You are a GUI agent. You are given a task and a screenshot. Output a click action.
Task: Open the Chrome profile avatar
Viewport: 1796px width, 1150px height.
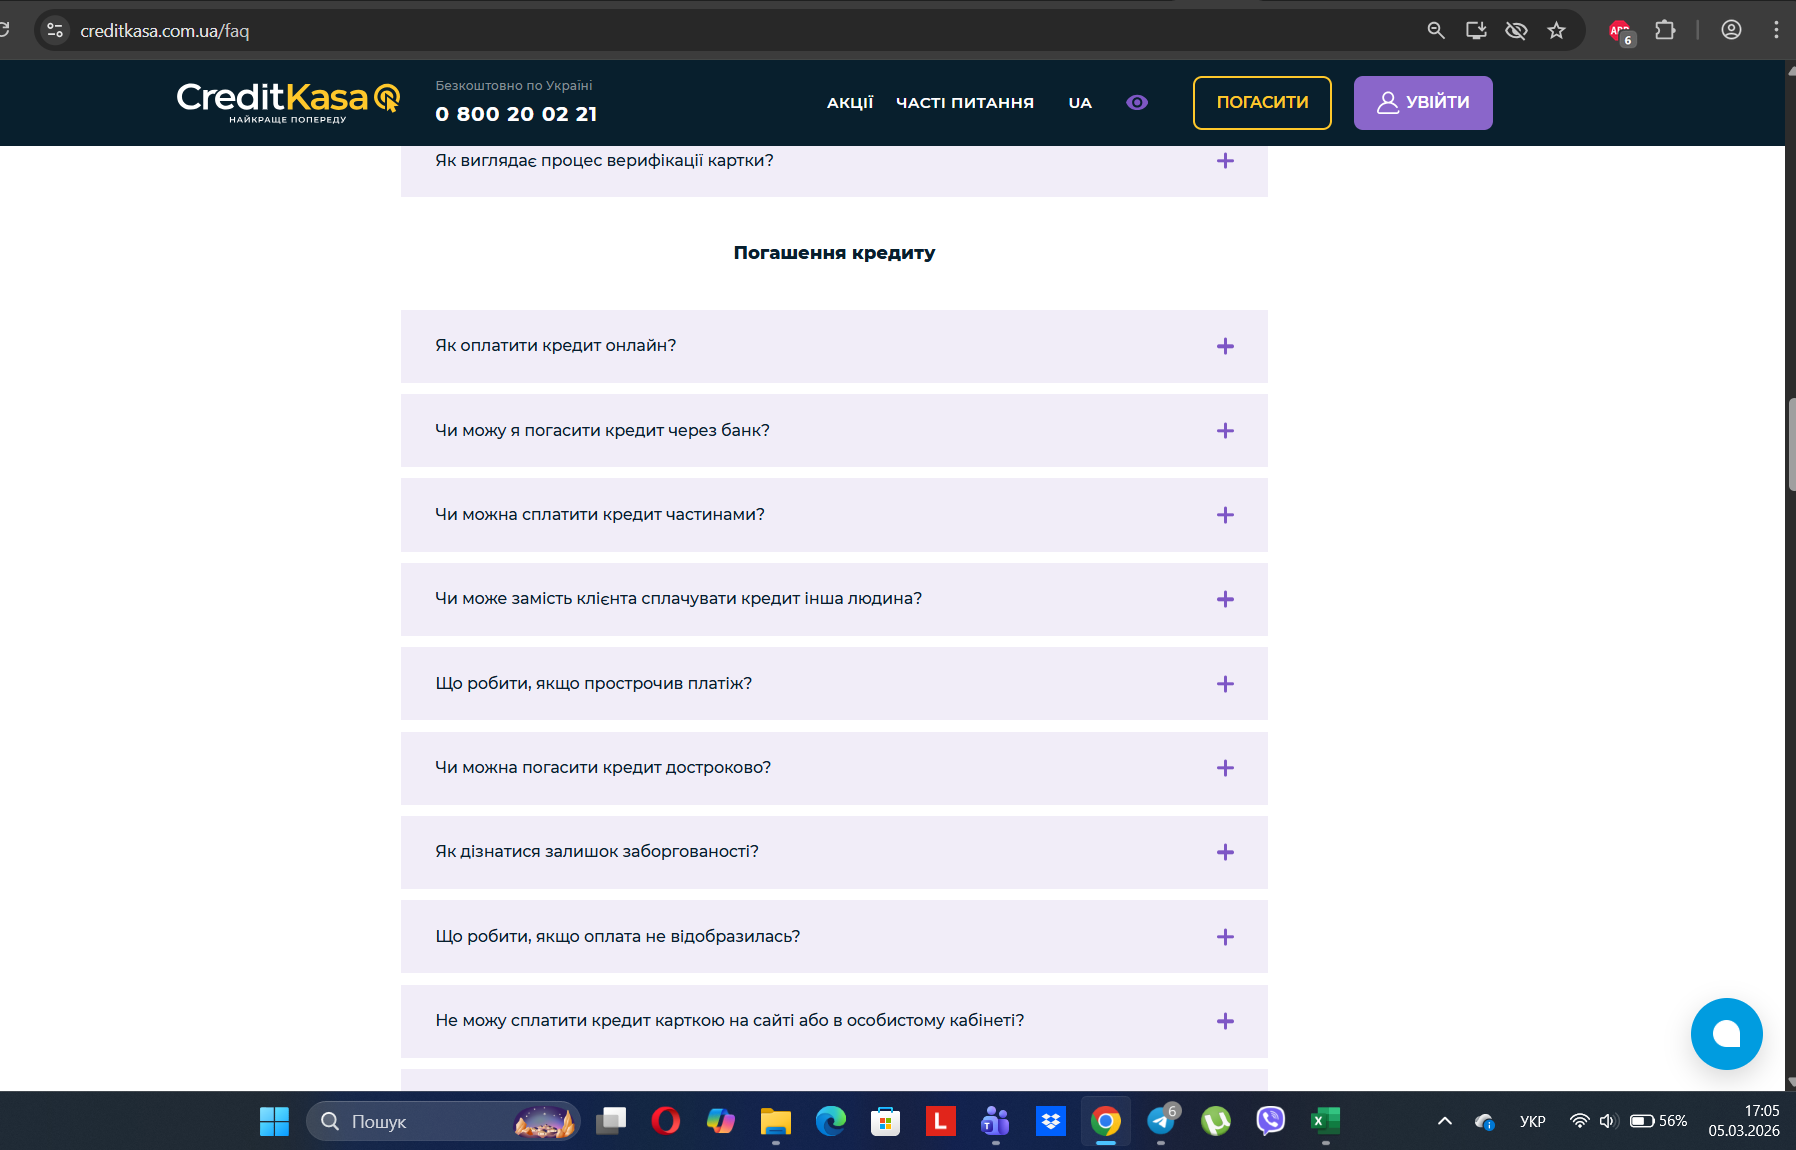[x=1731, y=30]
